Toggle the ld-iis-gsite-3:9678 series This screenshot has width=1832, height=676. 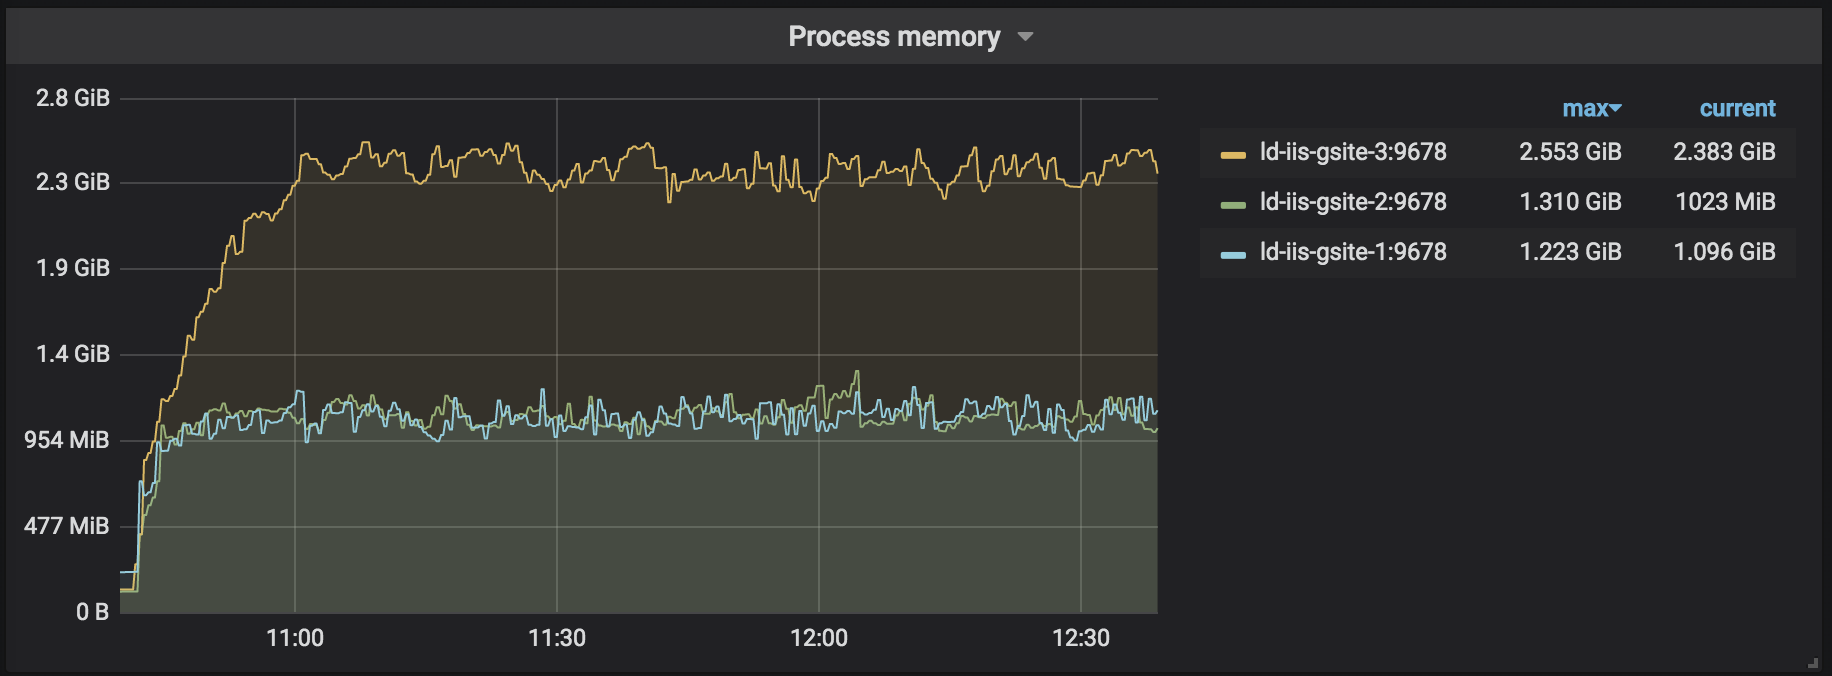(x=1353, y=152)
